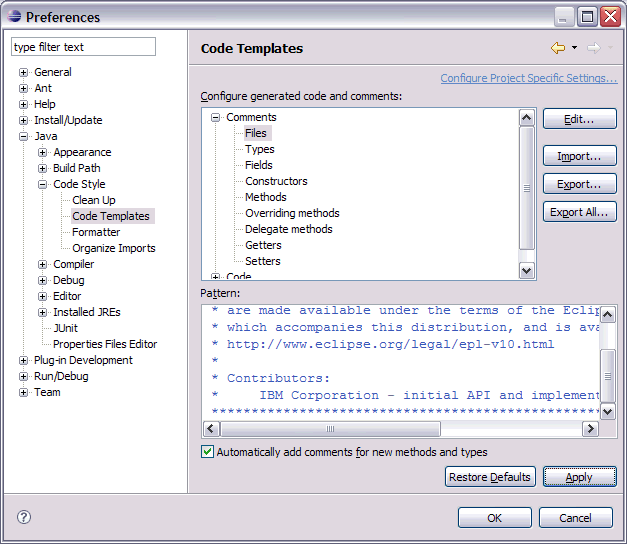Open Configure Project Specific Settings link
The height and width of the screenshot is (544, 627).
[x=529, y=78]
